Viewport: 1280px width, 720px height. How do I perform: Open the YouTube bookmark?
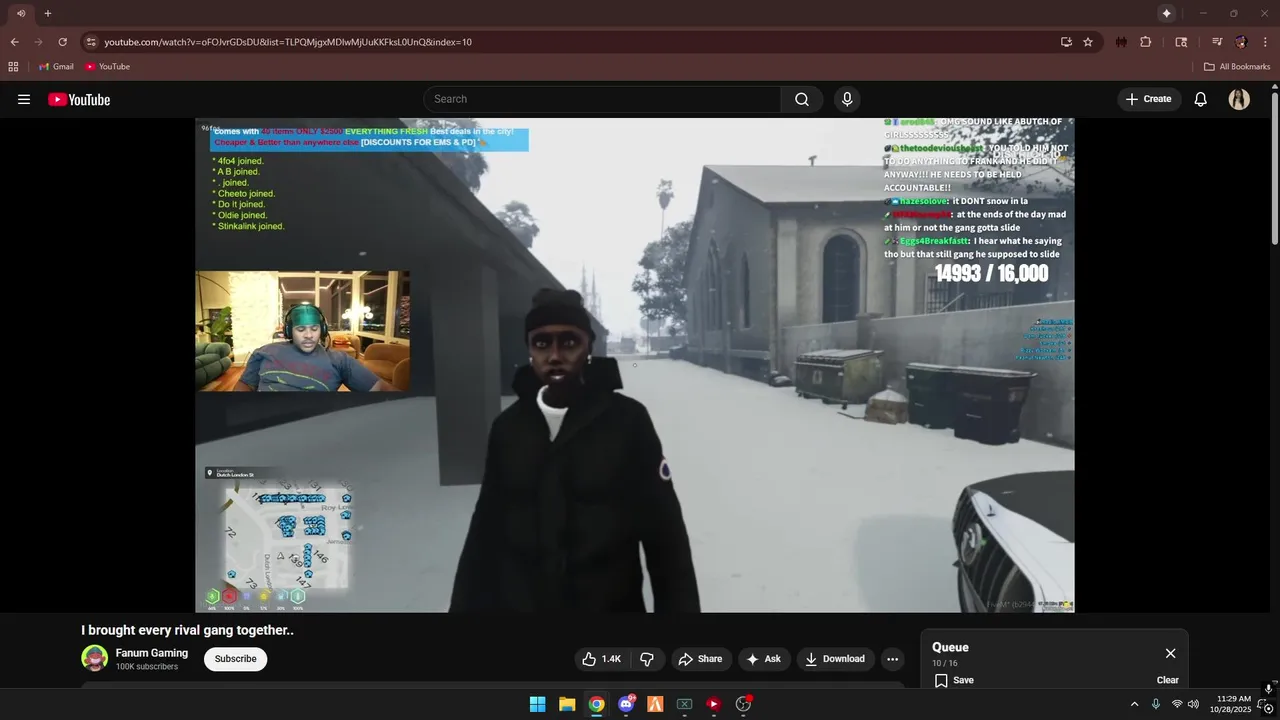tap(108, 67)
